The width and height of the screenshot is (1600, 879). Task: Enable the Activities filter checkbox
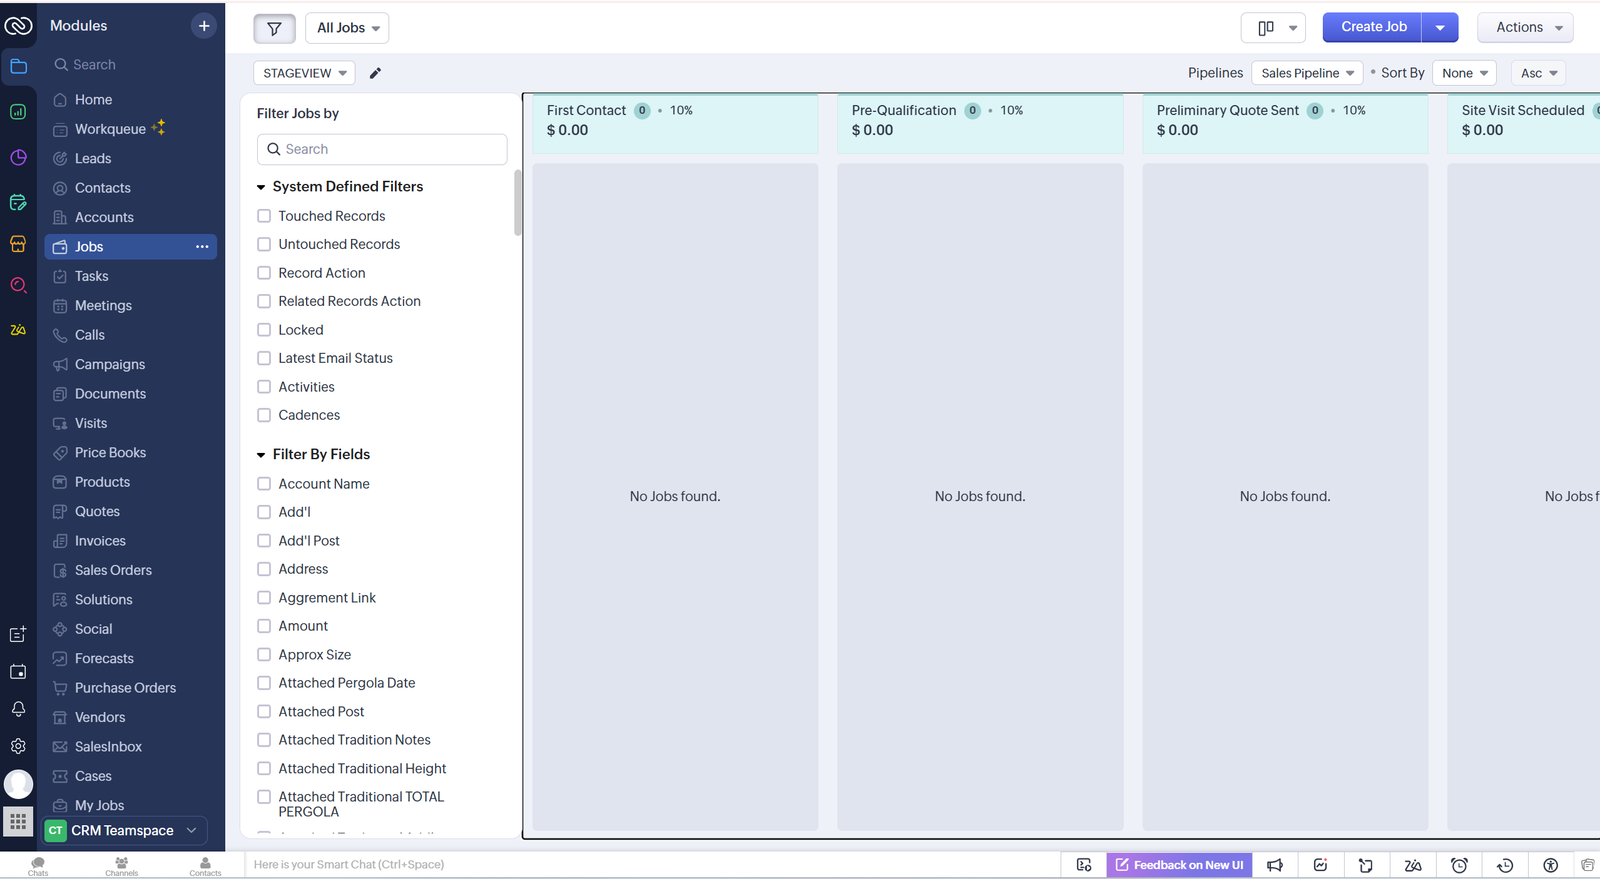[x=264, y=387]
